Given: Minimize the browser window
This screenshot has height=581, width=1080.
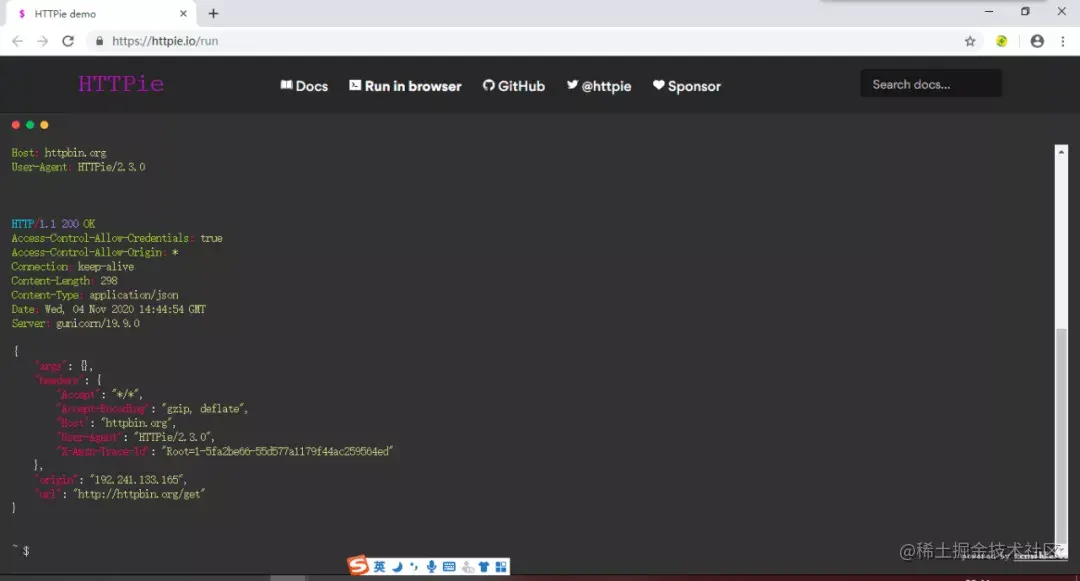Looking at the screenshot, I should pos(989,12).
